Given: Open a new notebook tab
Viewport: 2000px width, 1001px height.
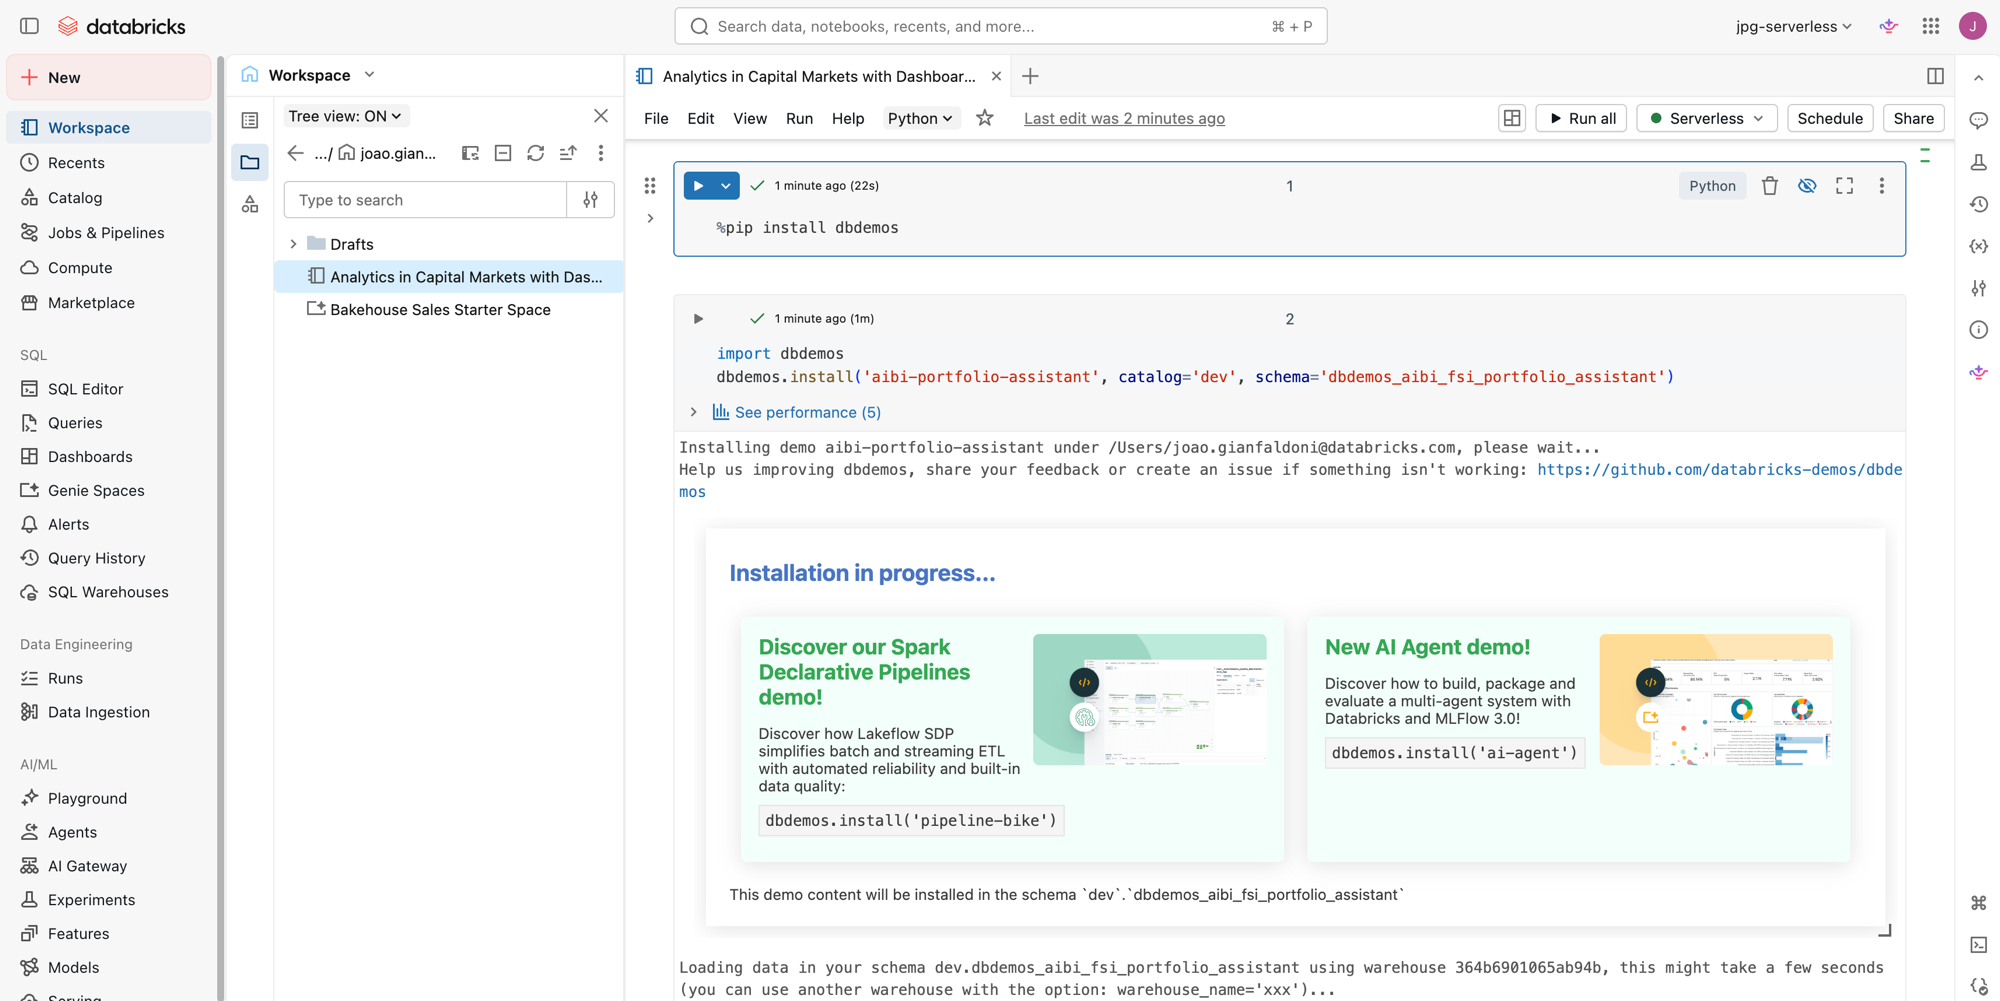Looking at the screenshot, I should 1030,76.
